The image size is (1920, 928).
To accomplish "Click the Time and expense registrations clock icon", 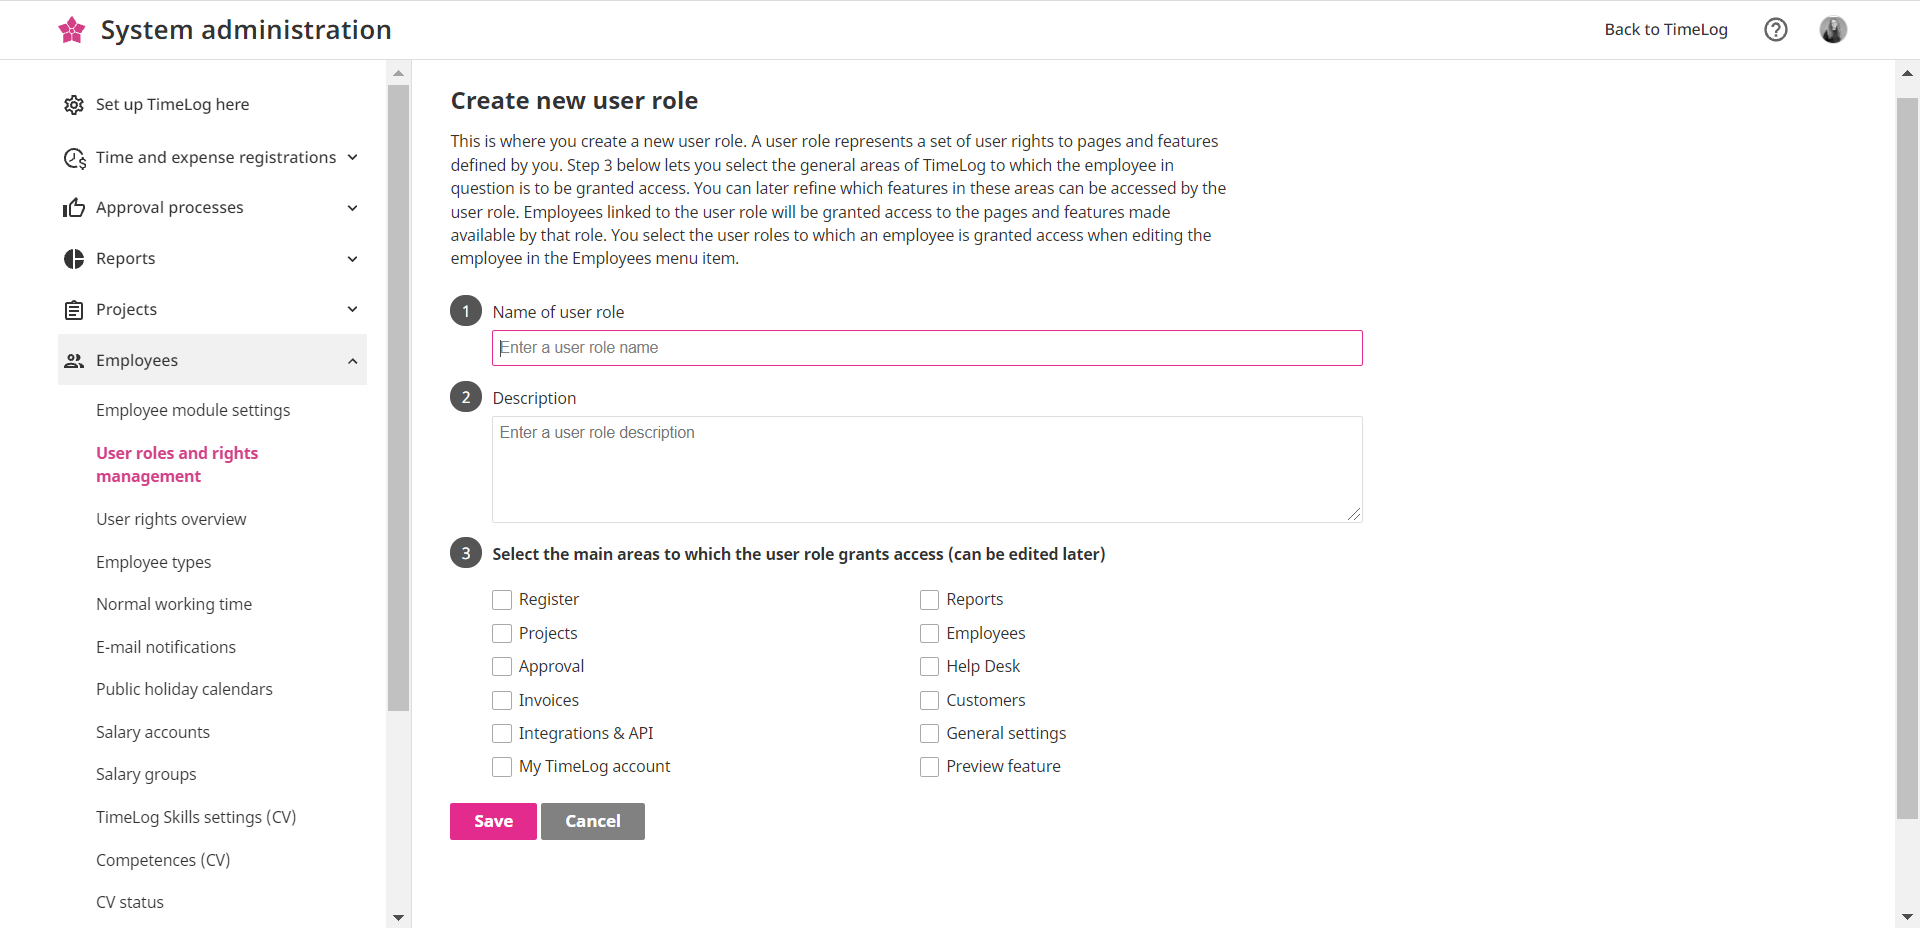I will tap(74, 158).
